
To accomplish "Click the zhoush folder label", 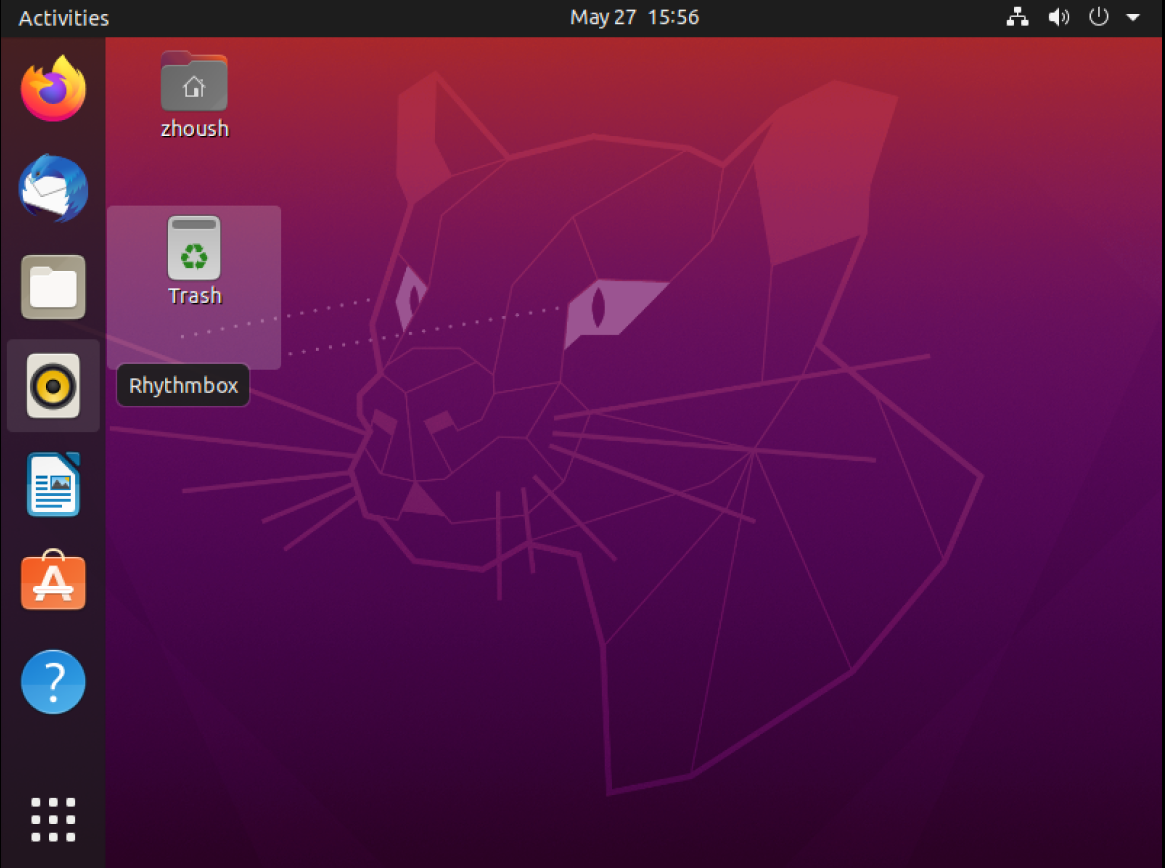I will point(195,129).
